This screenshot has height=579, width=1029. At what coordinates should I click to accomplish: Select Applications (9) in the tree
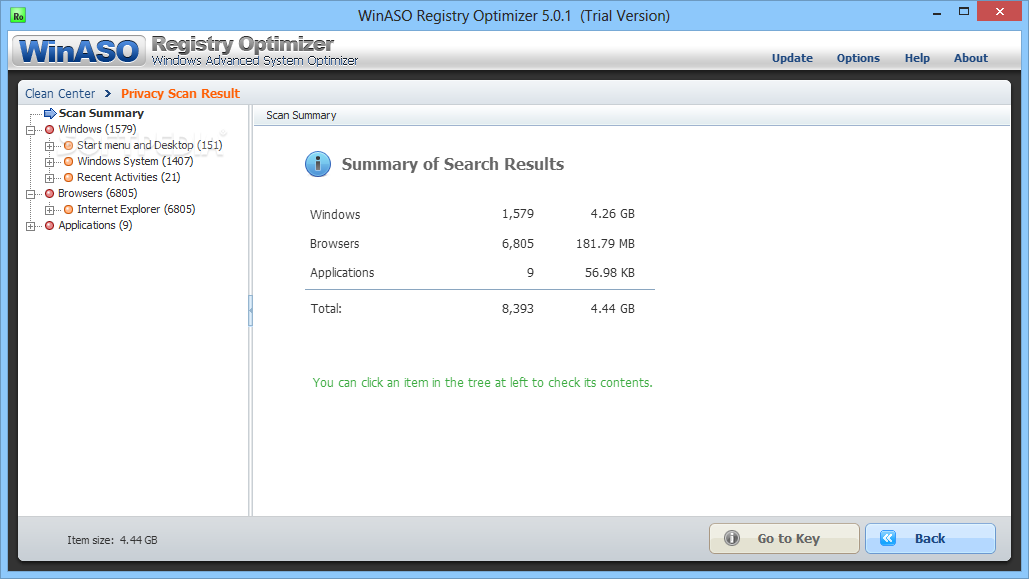point(95,225)
